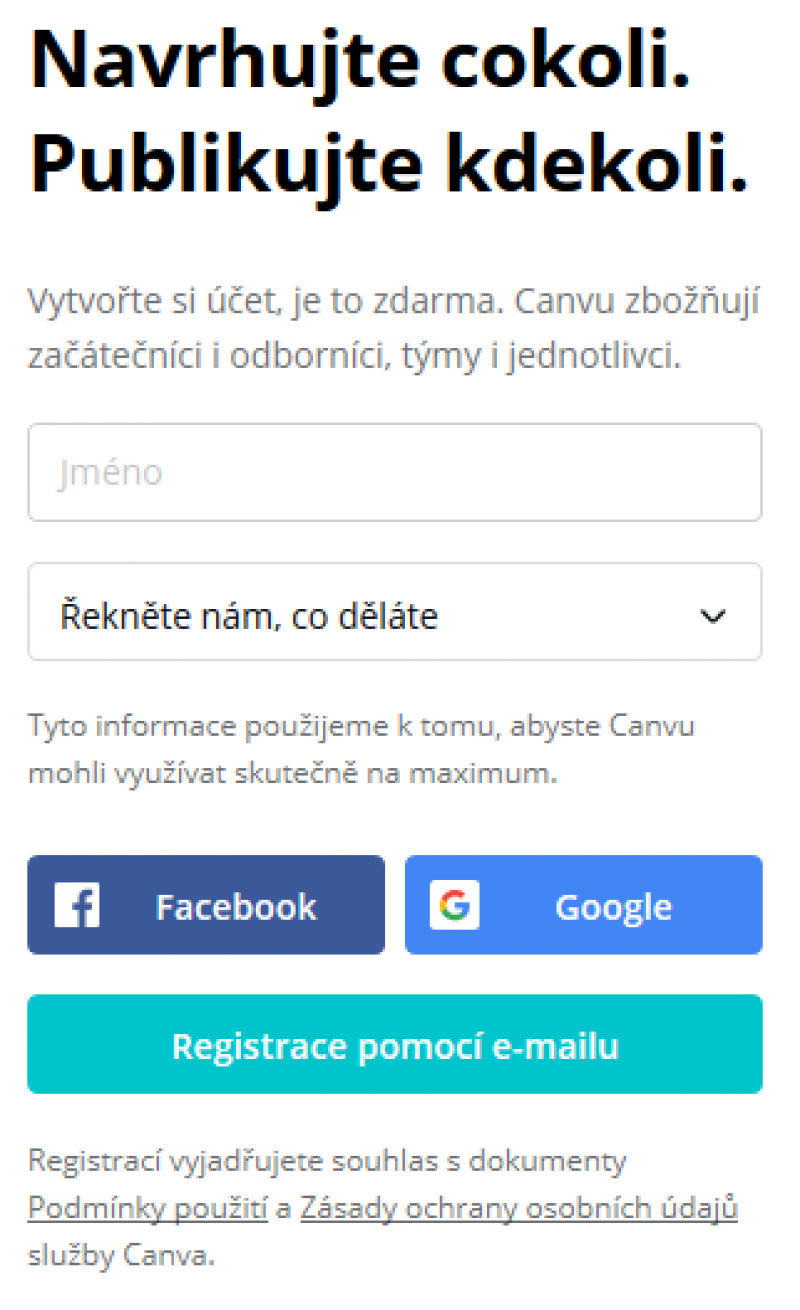Screen dimensions: 800x1310
Task: Select the "Řekněte nám, co děláte" label text
Action: (x=249, y=616)
